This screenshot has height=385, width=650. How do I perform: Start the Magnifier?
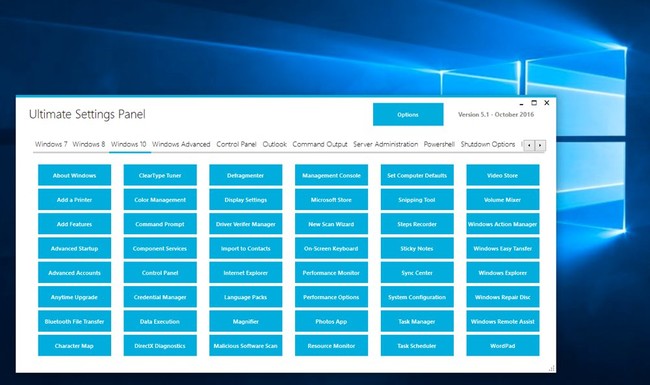click(246, 322)
